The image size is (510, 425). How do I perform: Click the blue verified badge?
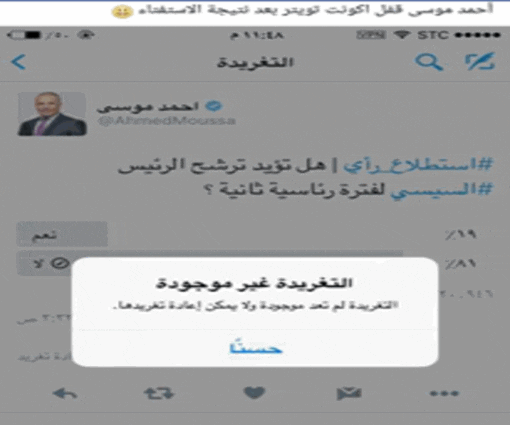tap(214, 106)
